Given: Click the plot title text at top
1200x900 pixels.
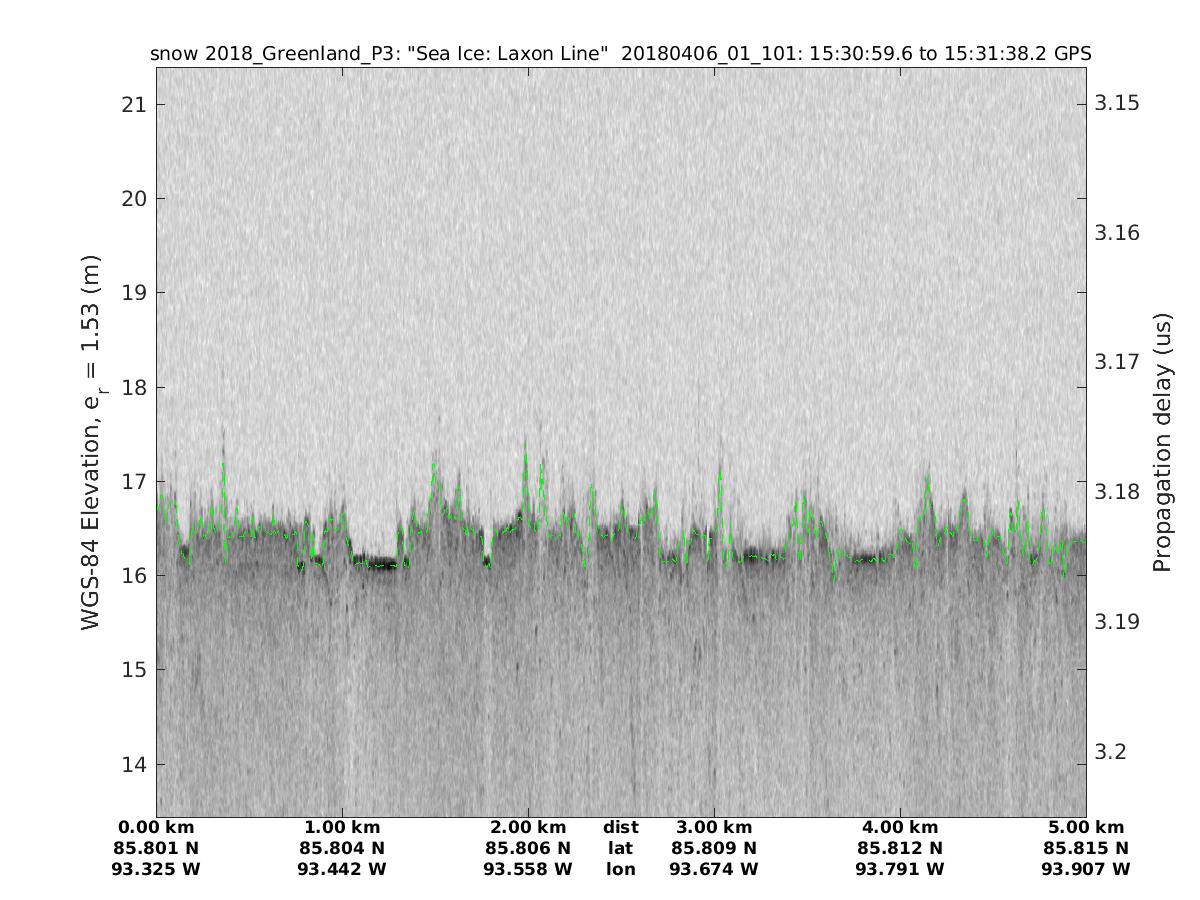Looking at the screenshot, I should (x=620, y=54).
